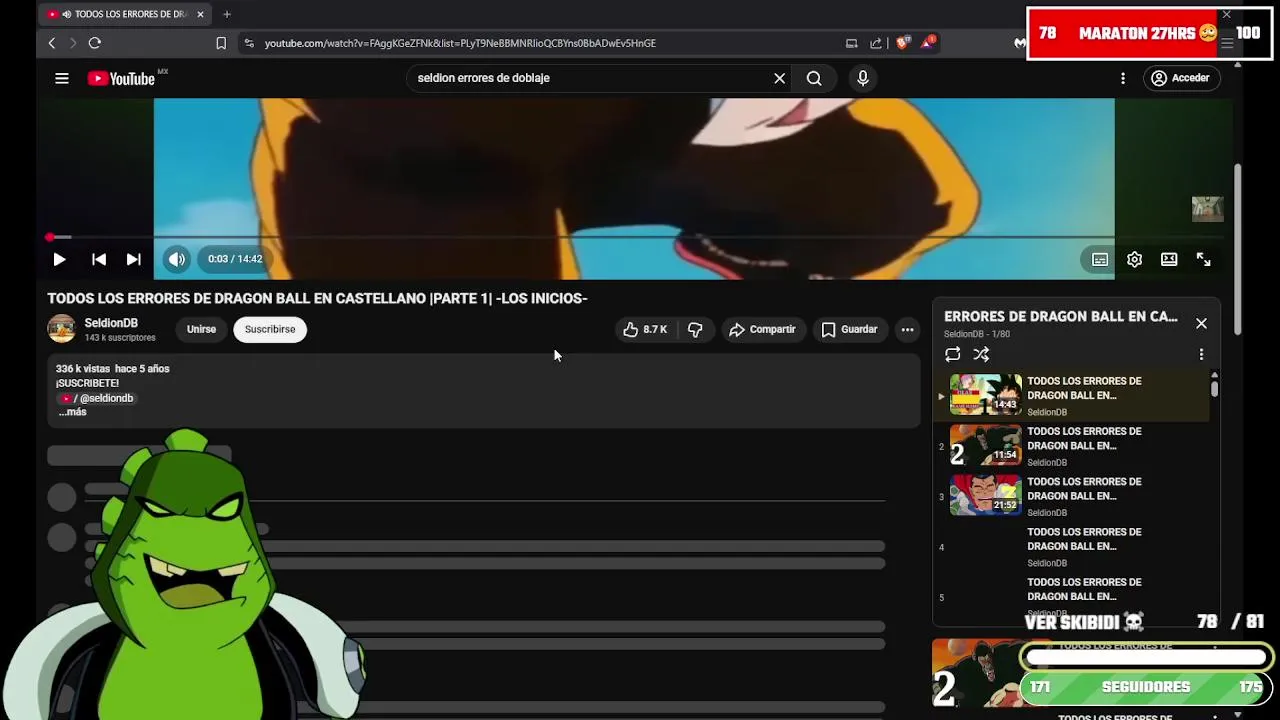Close the playlist panel
Screen dimensions: 1280x720
(x=1201, y=323)
